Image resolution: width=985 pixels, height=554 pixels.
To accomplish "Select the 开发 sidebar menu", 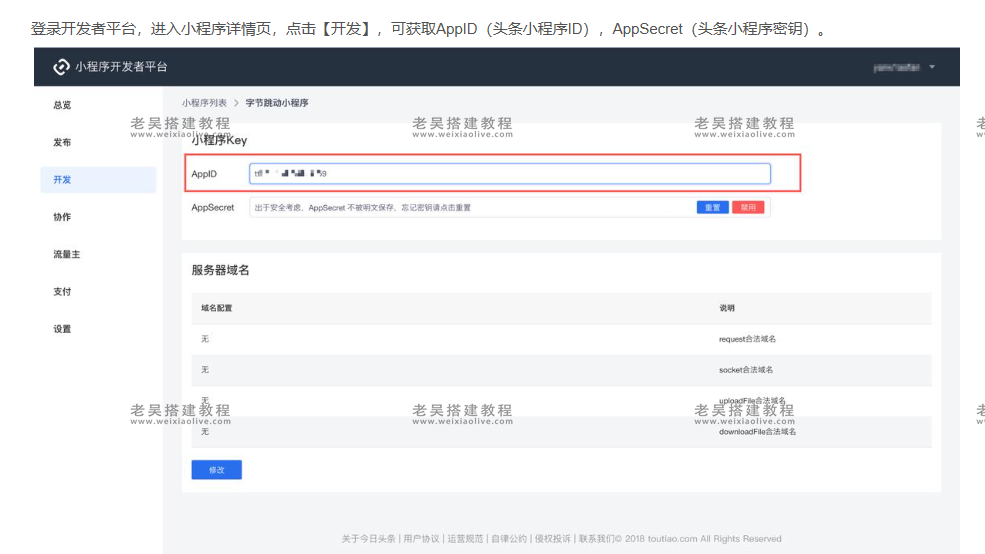I will [x=98, y=180].
